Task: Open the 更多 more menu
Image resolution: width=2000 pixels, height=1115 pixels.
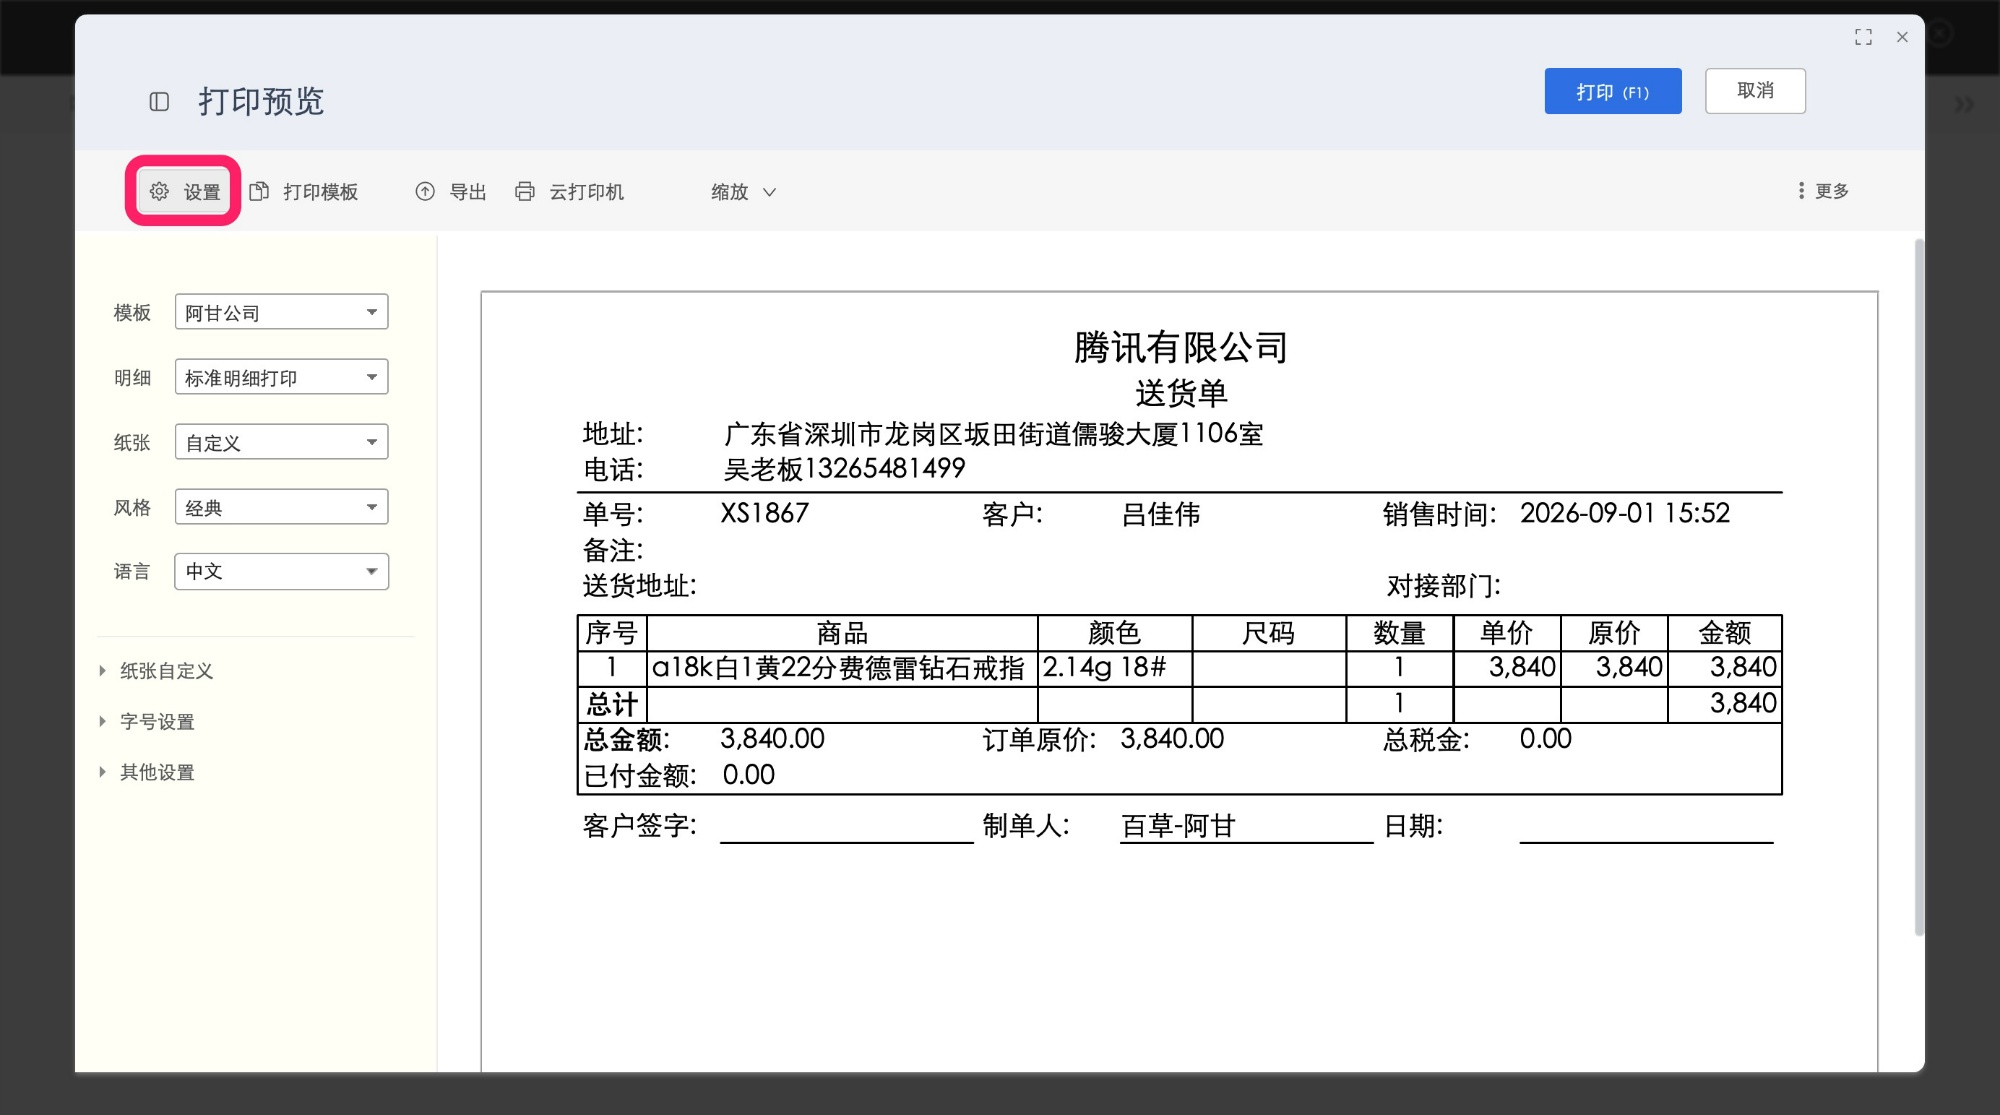Action: (1823, 190)
